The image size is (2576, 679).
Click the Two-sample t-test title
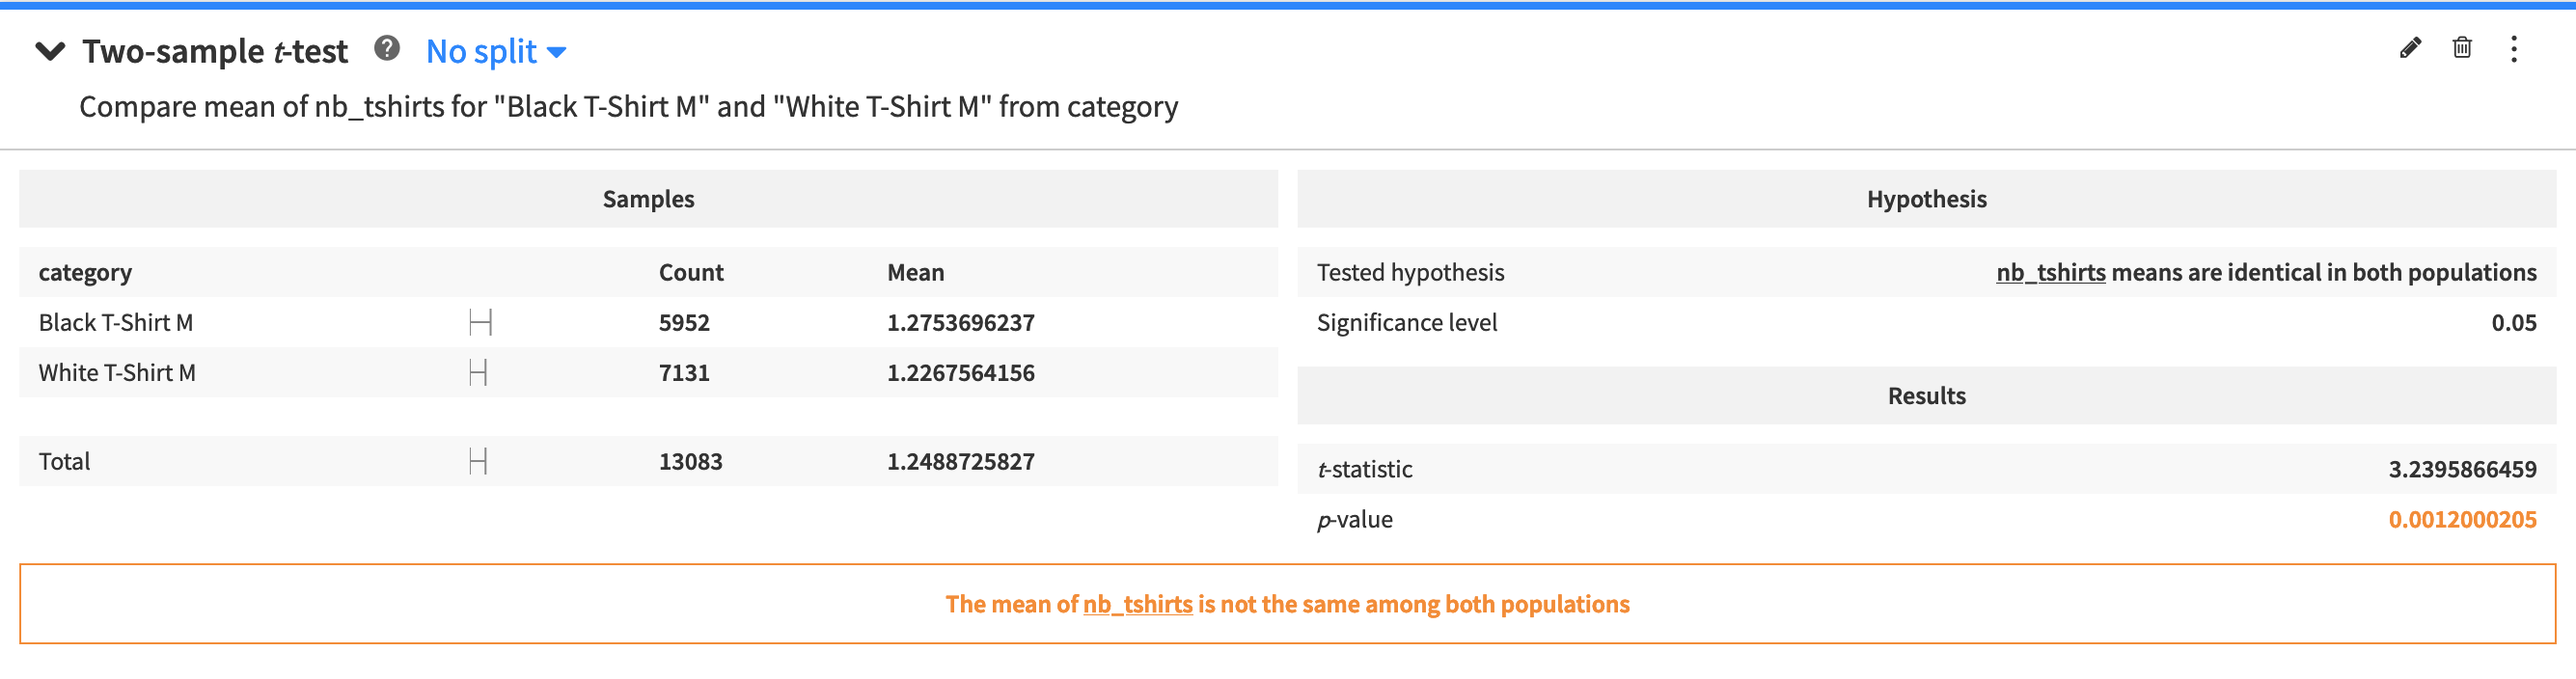tap(215, 52)
